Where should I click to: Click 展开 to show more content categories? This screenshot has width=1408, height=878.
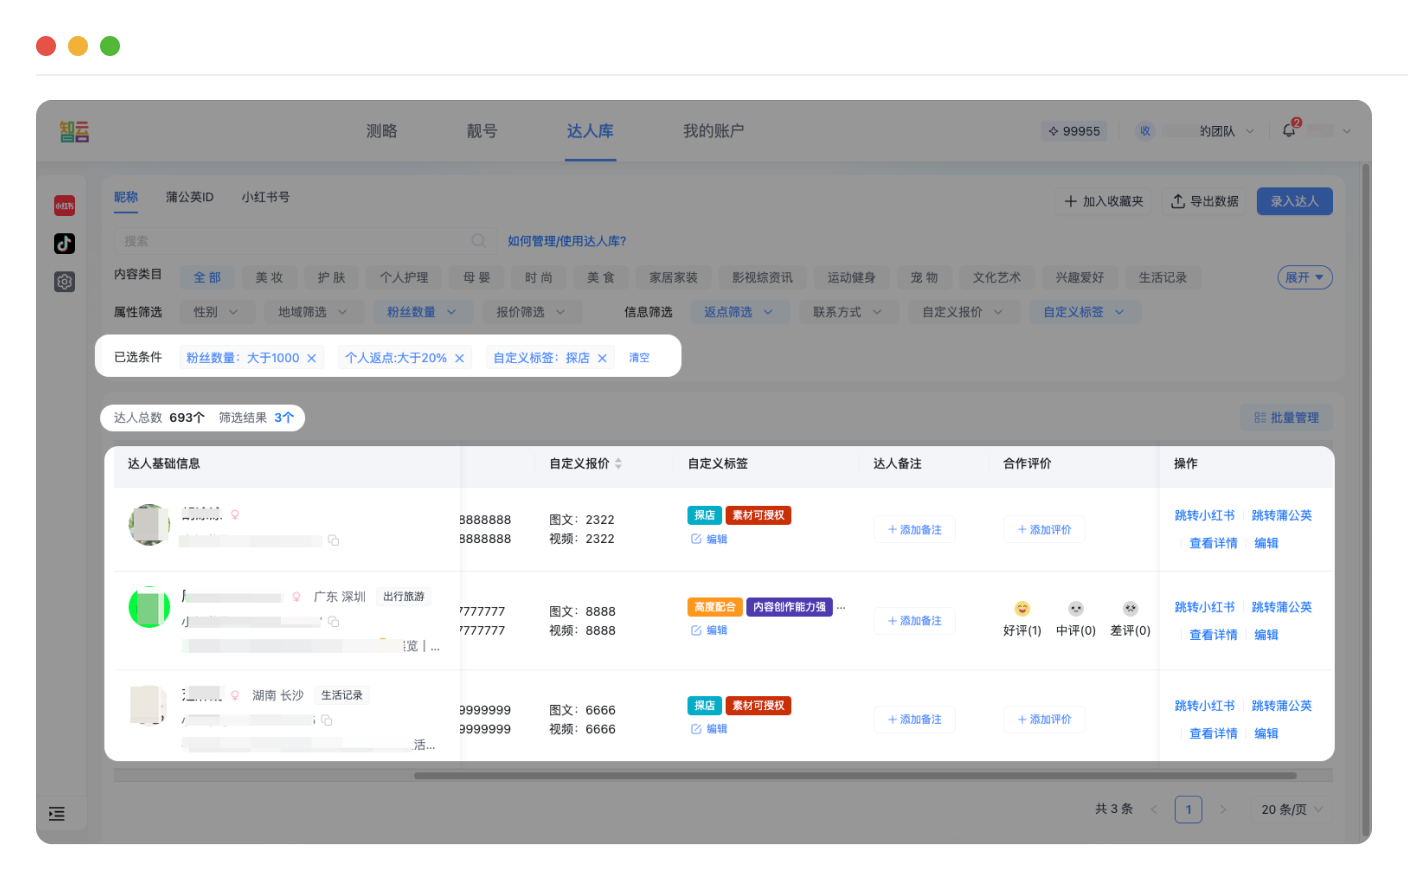click(1303, 277)
